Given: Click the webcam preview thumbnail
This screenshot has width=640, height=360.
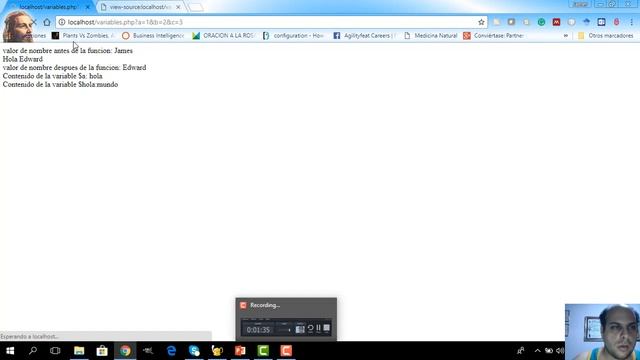Looking at the screenshot, I should tap(602, 332).
